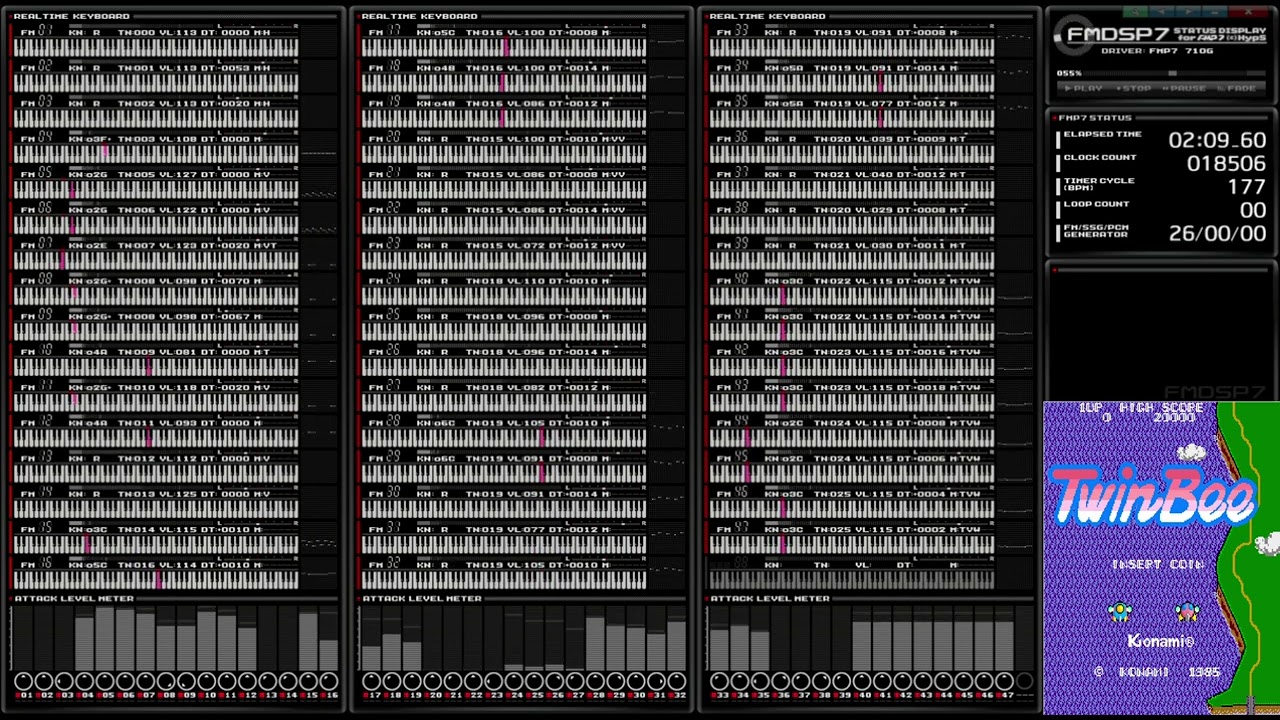This screenshot has width=1280, height=720.
Task: Click the elapsed time value 02:09.60
Action: pyautogui.click(x=1217, y=140)
